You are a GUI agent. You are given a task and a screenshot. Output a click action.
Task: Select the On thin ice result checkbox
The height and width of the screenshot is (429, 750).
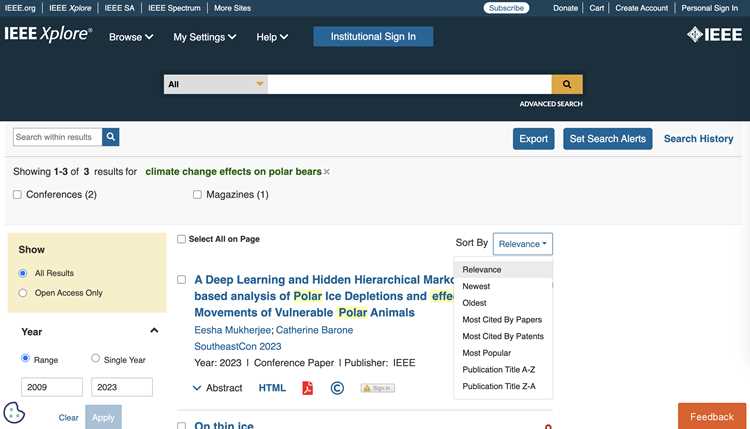pos(181,425)
